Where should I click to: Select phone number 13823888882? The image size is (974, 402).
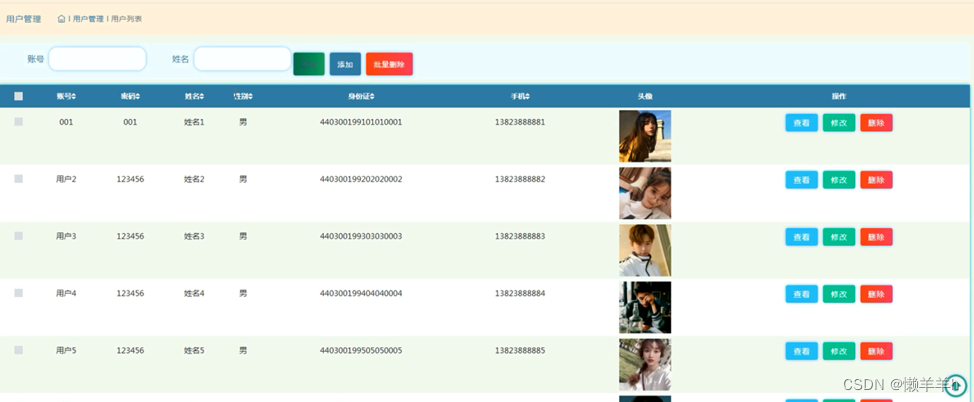tap(520, 180)
